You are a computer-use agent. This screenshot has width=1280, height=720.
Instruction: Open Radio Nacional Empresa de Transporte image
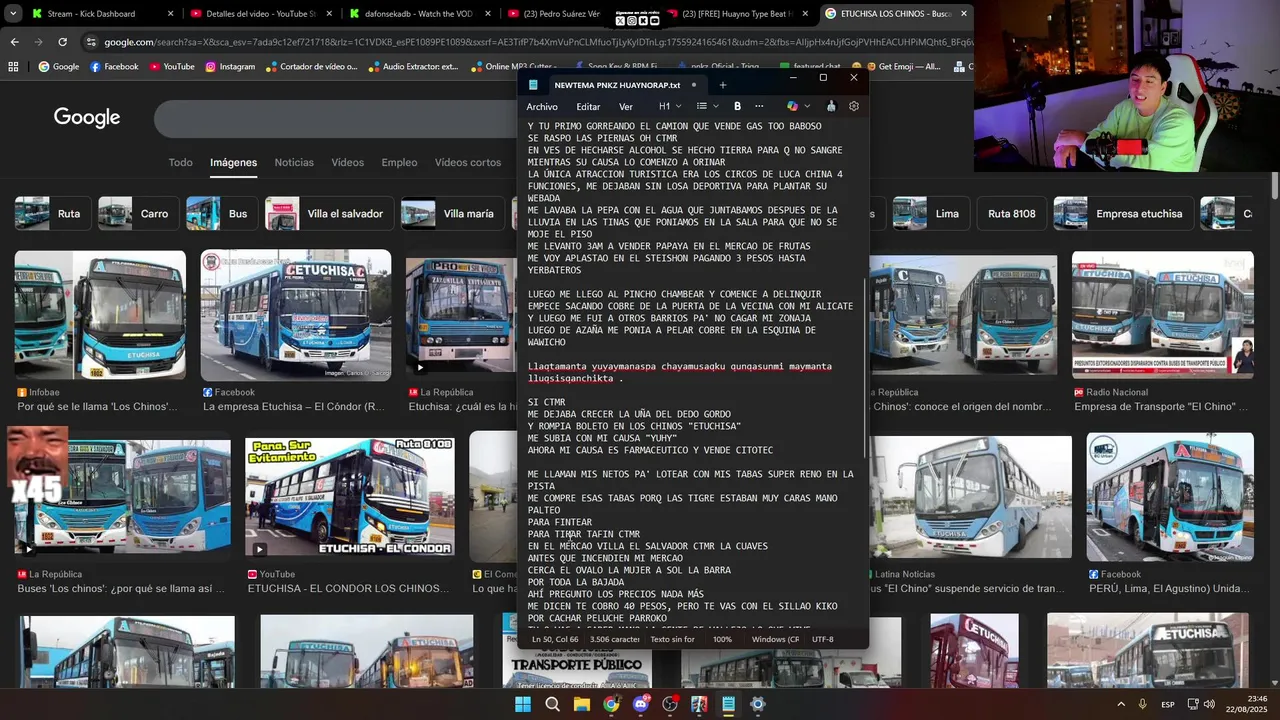click(x=1162, y=314)
